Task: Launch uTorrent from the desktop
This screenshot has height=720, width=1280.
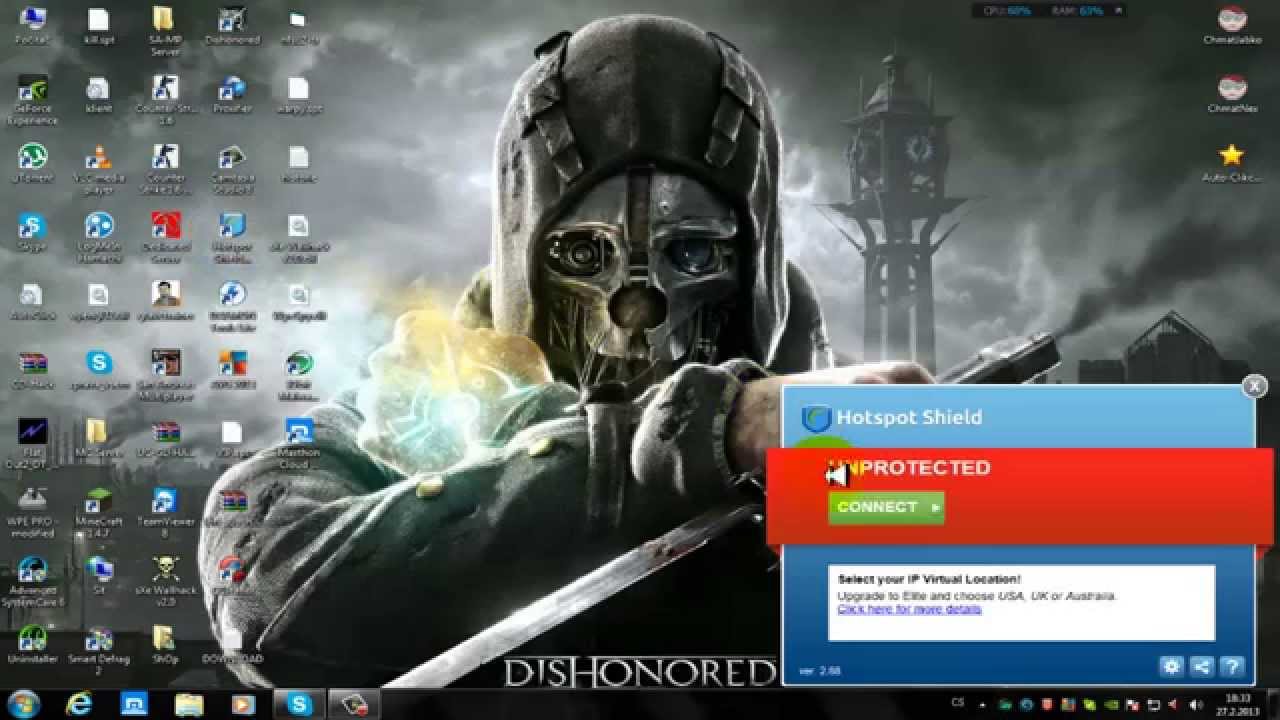Action: click(32, 163)
